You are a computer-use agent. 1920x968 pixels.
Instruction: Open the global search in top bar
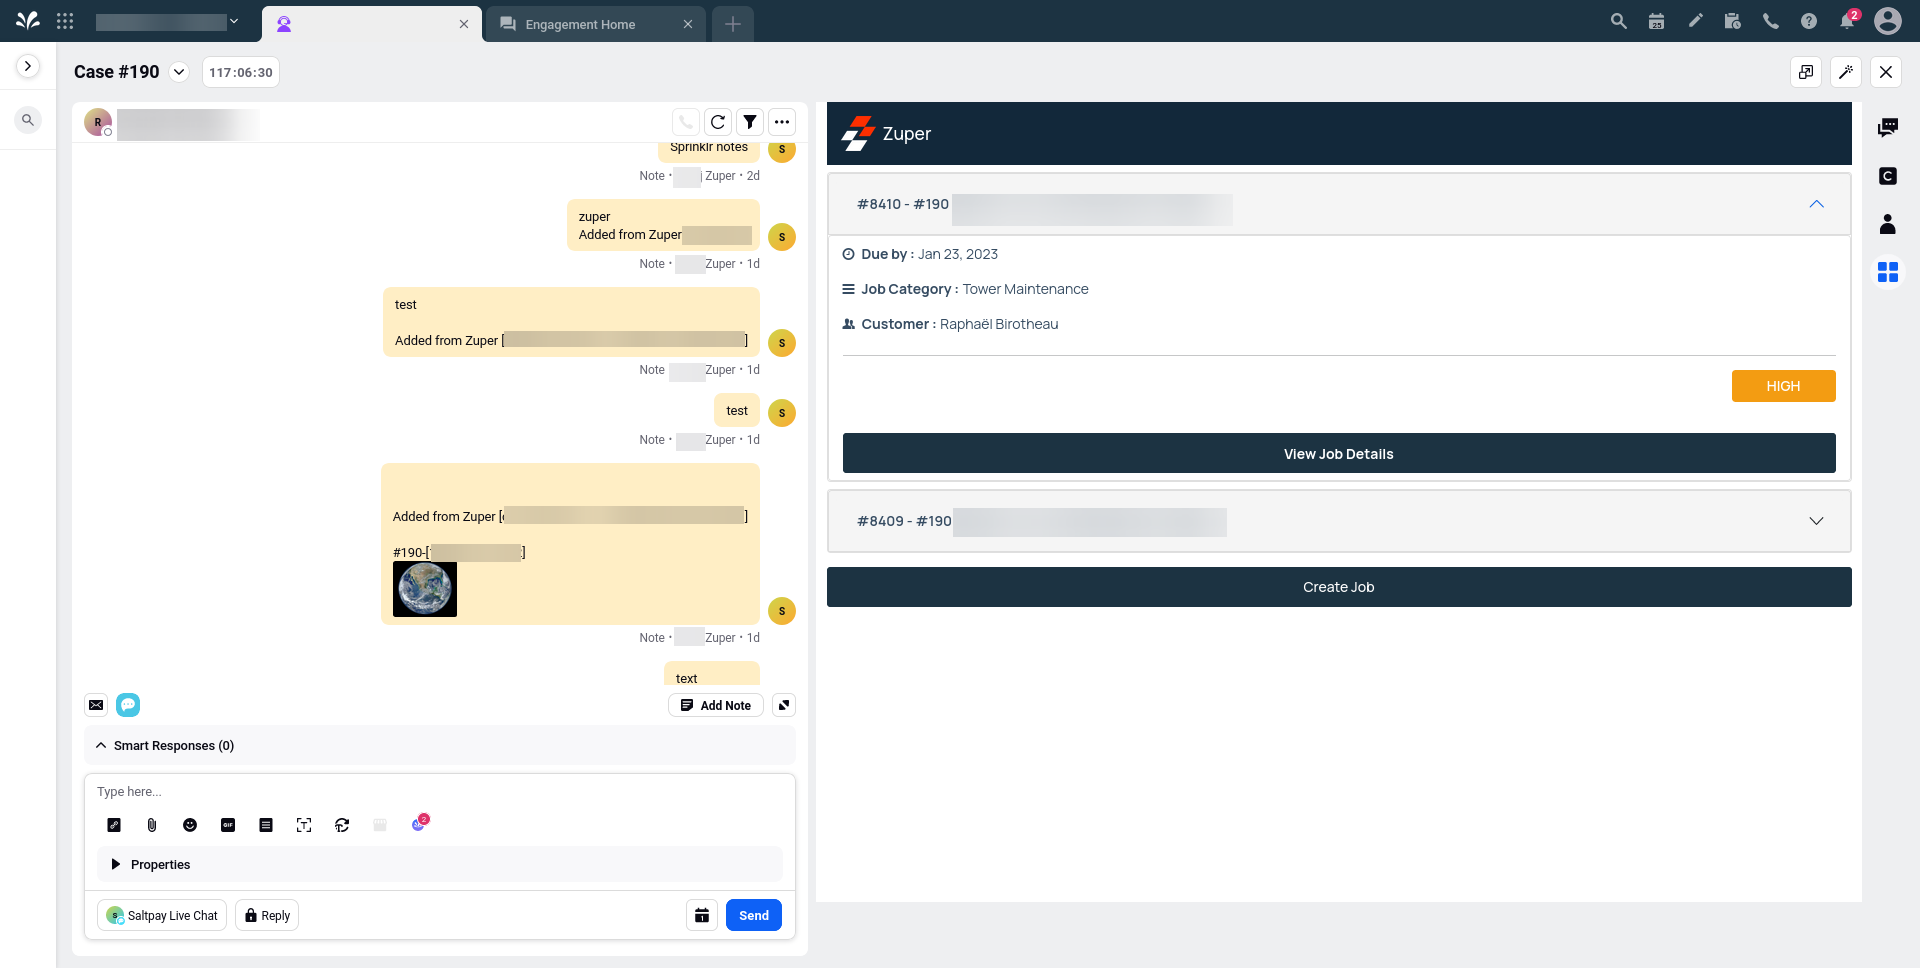coord(1618,21)
